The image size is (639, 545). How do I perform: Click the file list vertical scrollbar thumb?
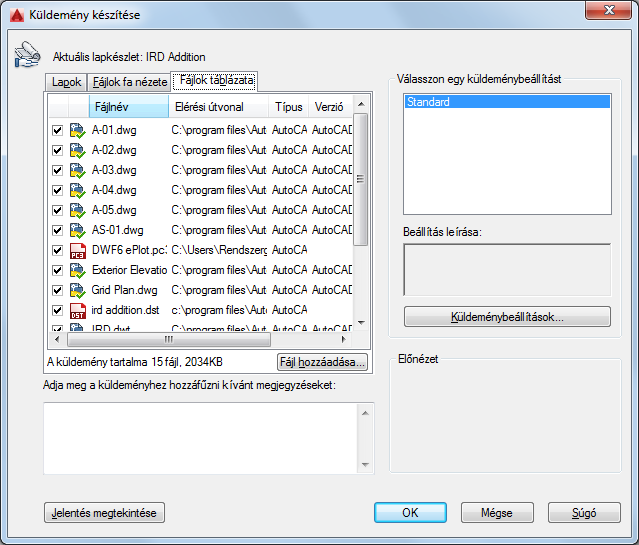(361, 179)
